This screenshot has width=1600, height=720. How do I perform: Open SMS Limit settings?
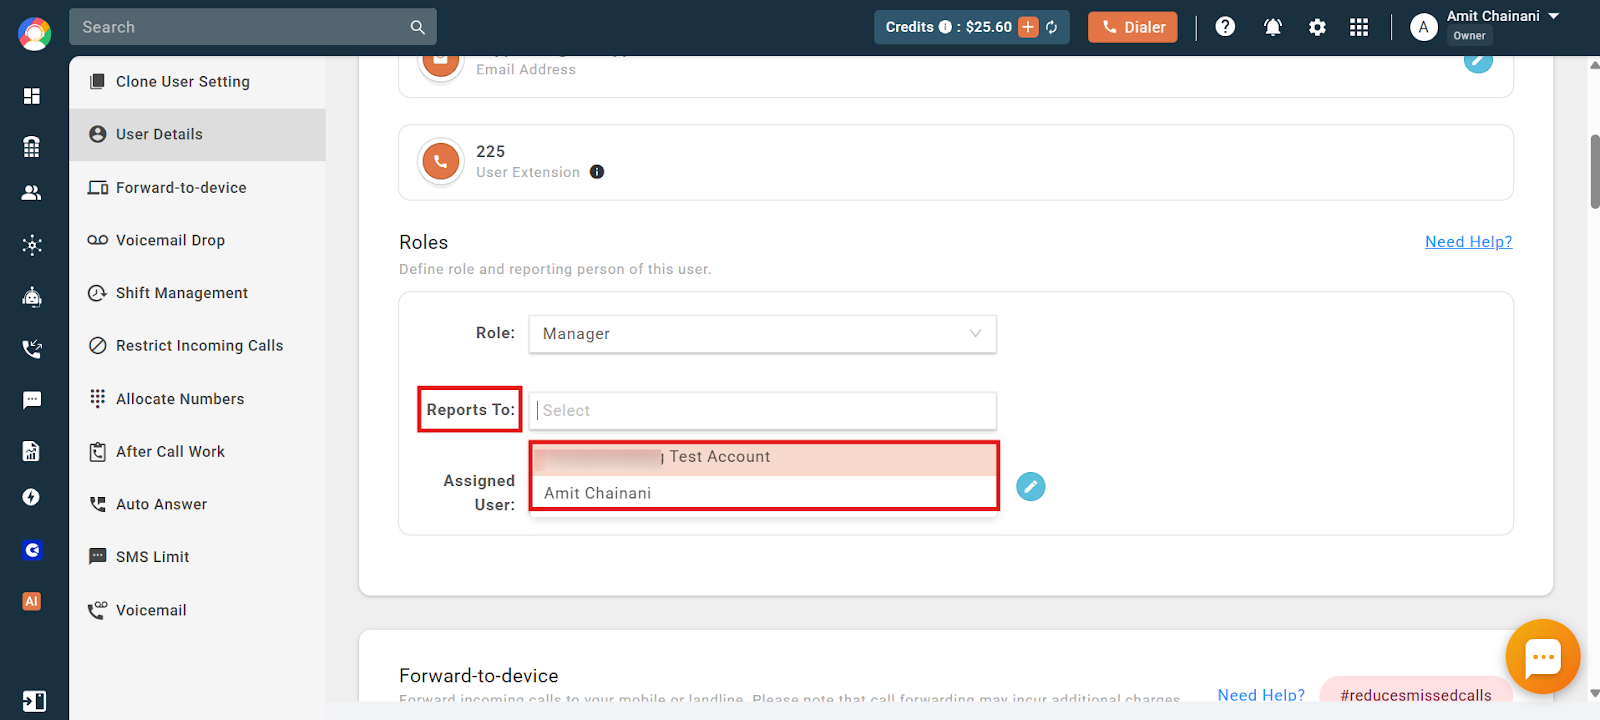pyautogui.click(x=197, y=557)
